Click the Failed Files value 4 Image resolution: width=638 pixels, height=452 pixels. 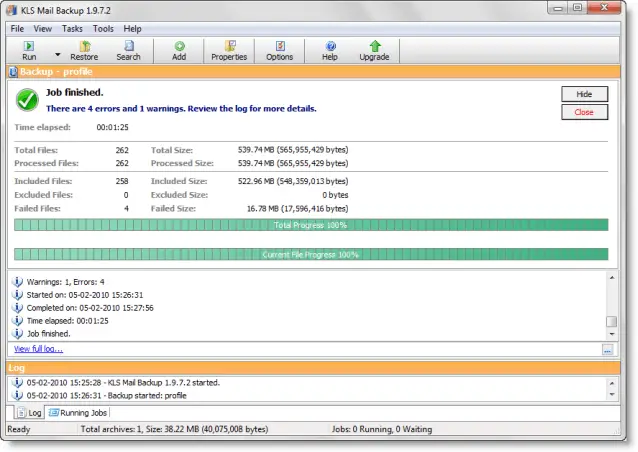tap(126, 209)
